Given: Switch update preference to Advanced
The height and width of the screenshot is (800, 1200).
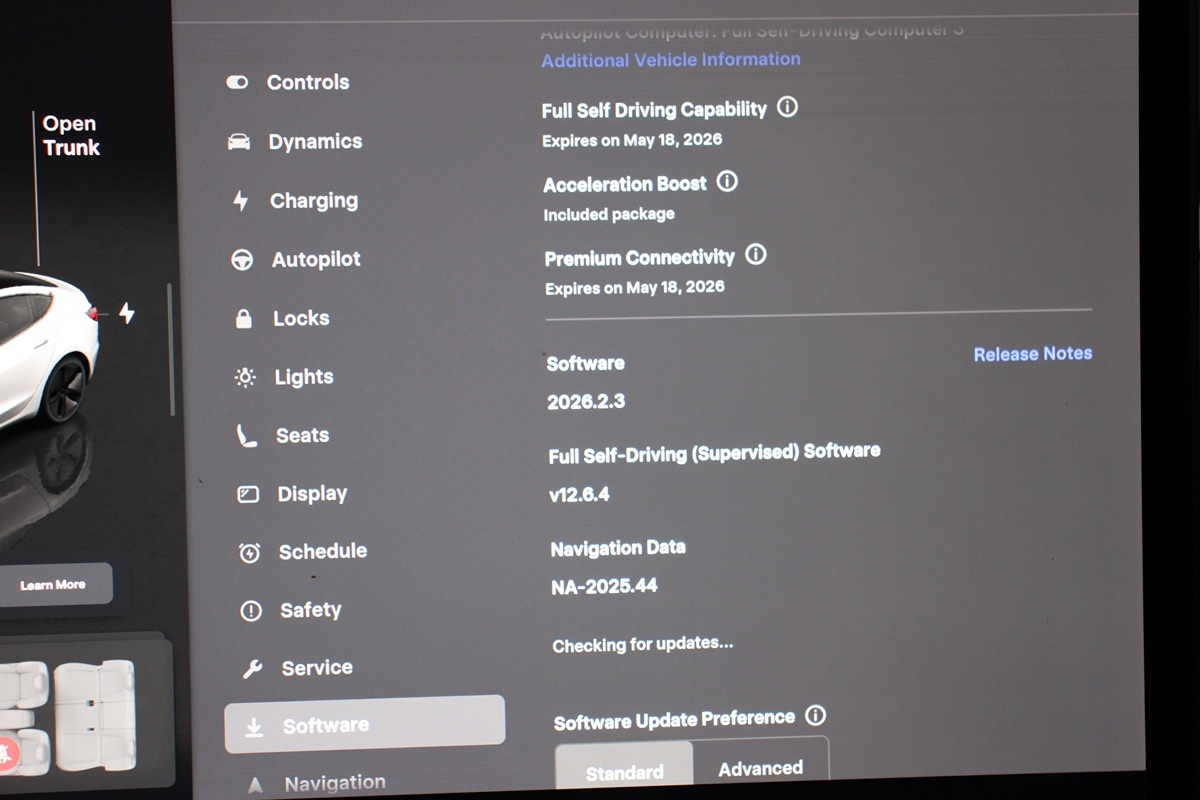Looking at the screenshot, I should [x=760, y=768].
